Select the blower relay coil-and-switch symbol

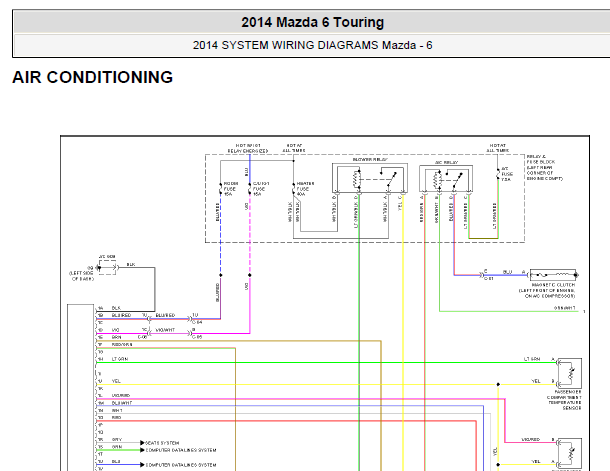click(370, 179)
